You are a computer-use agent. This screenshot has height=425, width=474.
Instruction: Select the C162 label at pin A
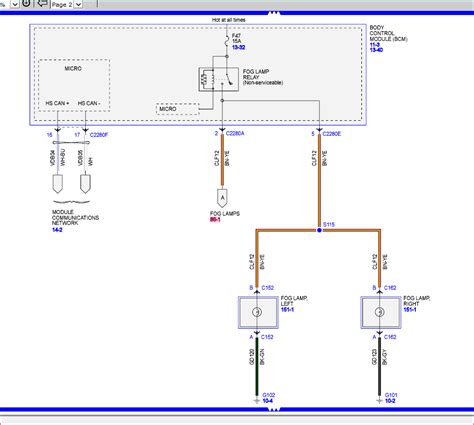(390, 337)
